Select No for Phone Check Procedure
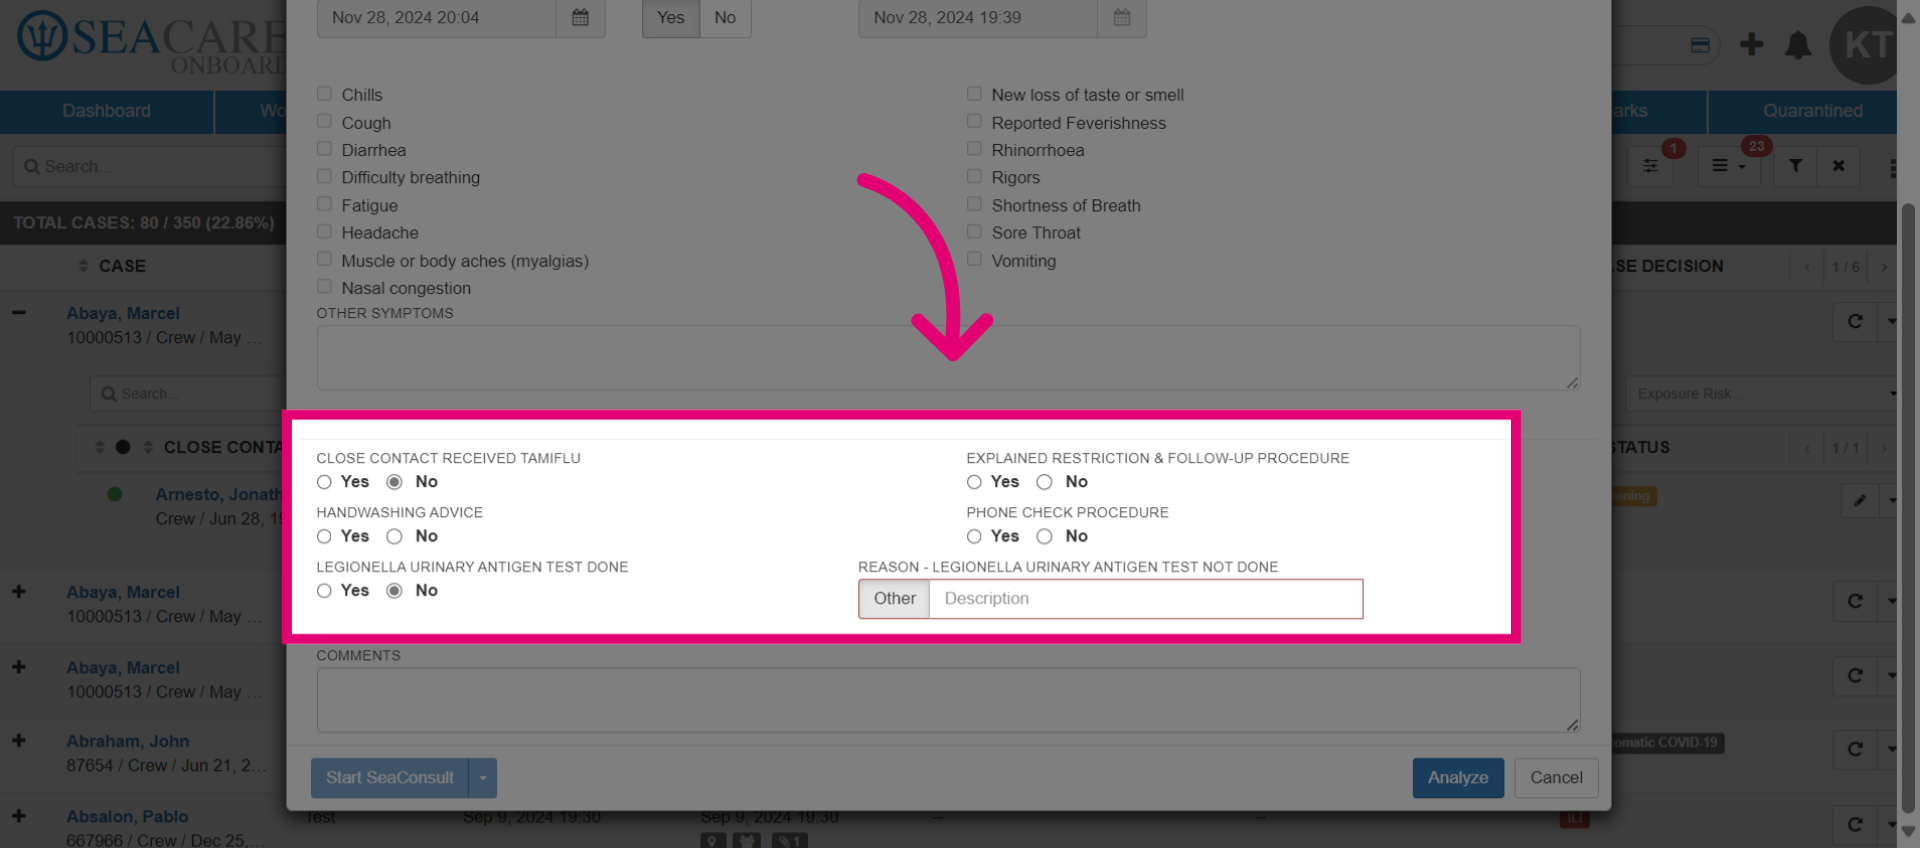This screenshot has width=1920, height=848. (x=1045, y=537)
